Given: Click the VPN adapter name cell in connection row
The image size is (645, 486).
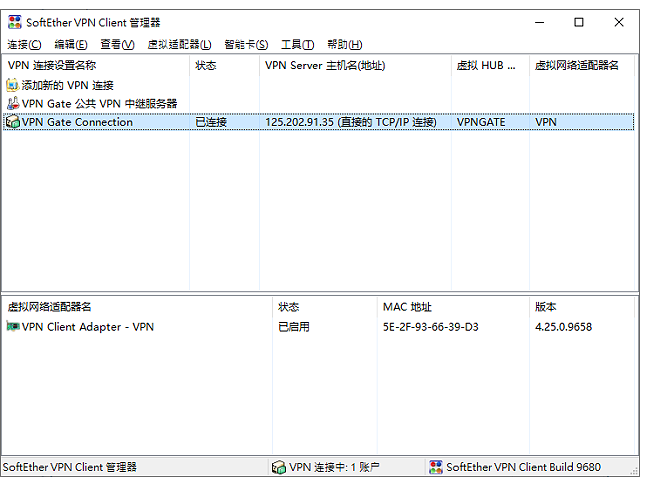Looking at the screenshot, I should tap(546, 122).
